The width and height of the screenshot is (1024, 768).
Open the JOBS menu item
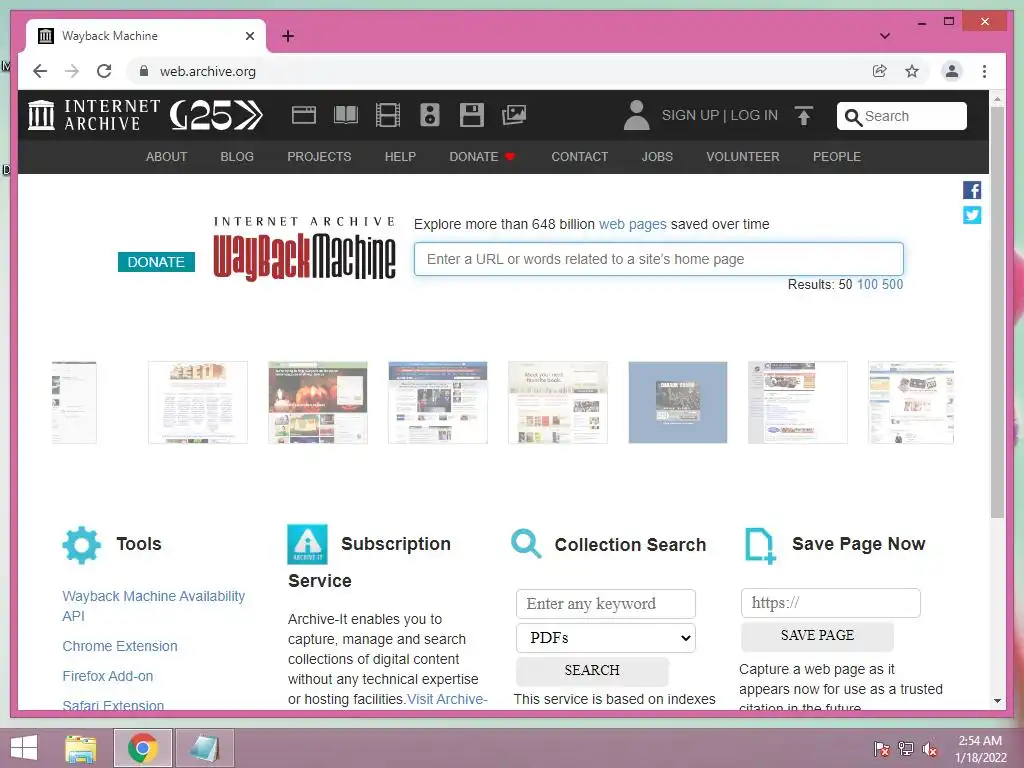[657, 157]
